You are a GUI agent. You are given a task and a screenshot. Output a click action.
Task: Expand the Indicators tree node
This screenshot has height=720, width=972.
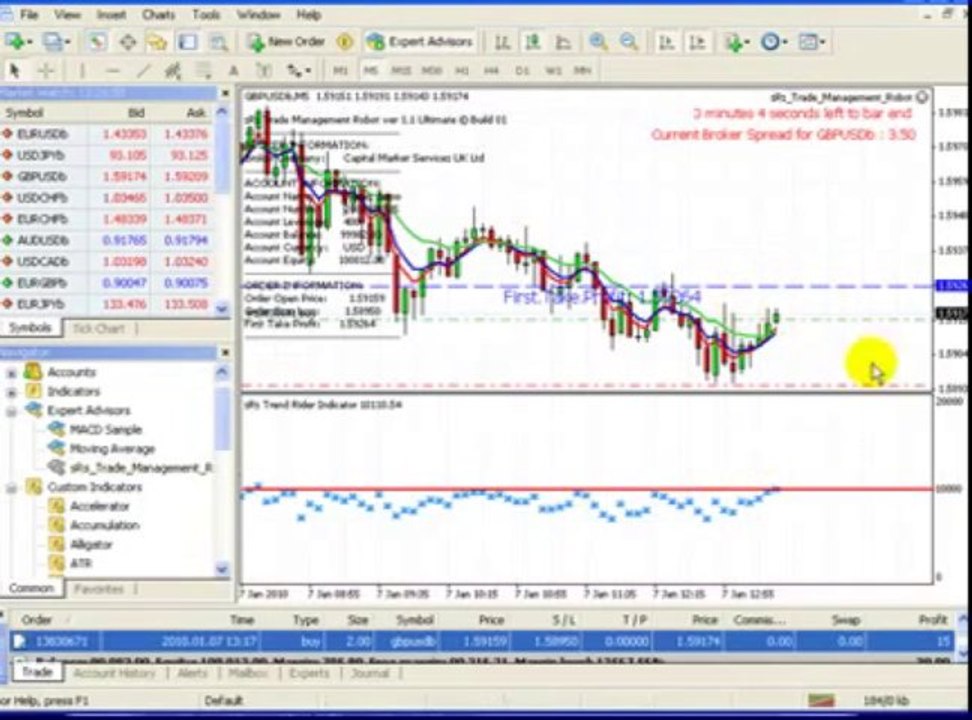[x=11, y=392]
